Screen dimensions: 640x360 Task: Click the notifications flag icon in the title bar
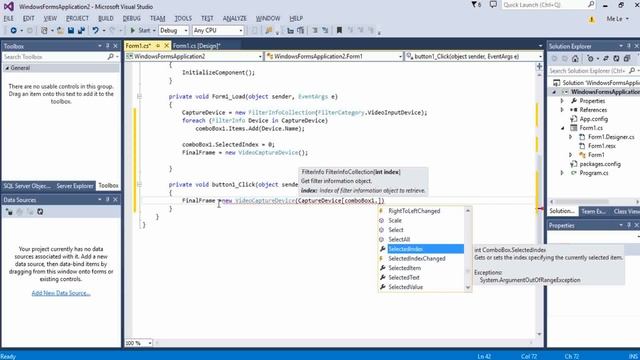click(x=476, y=5)
